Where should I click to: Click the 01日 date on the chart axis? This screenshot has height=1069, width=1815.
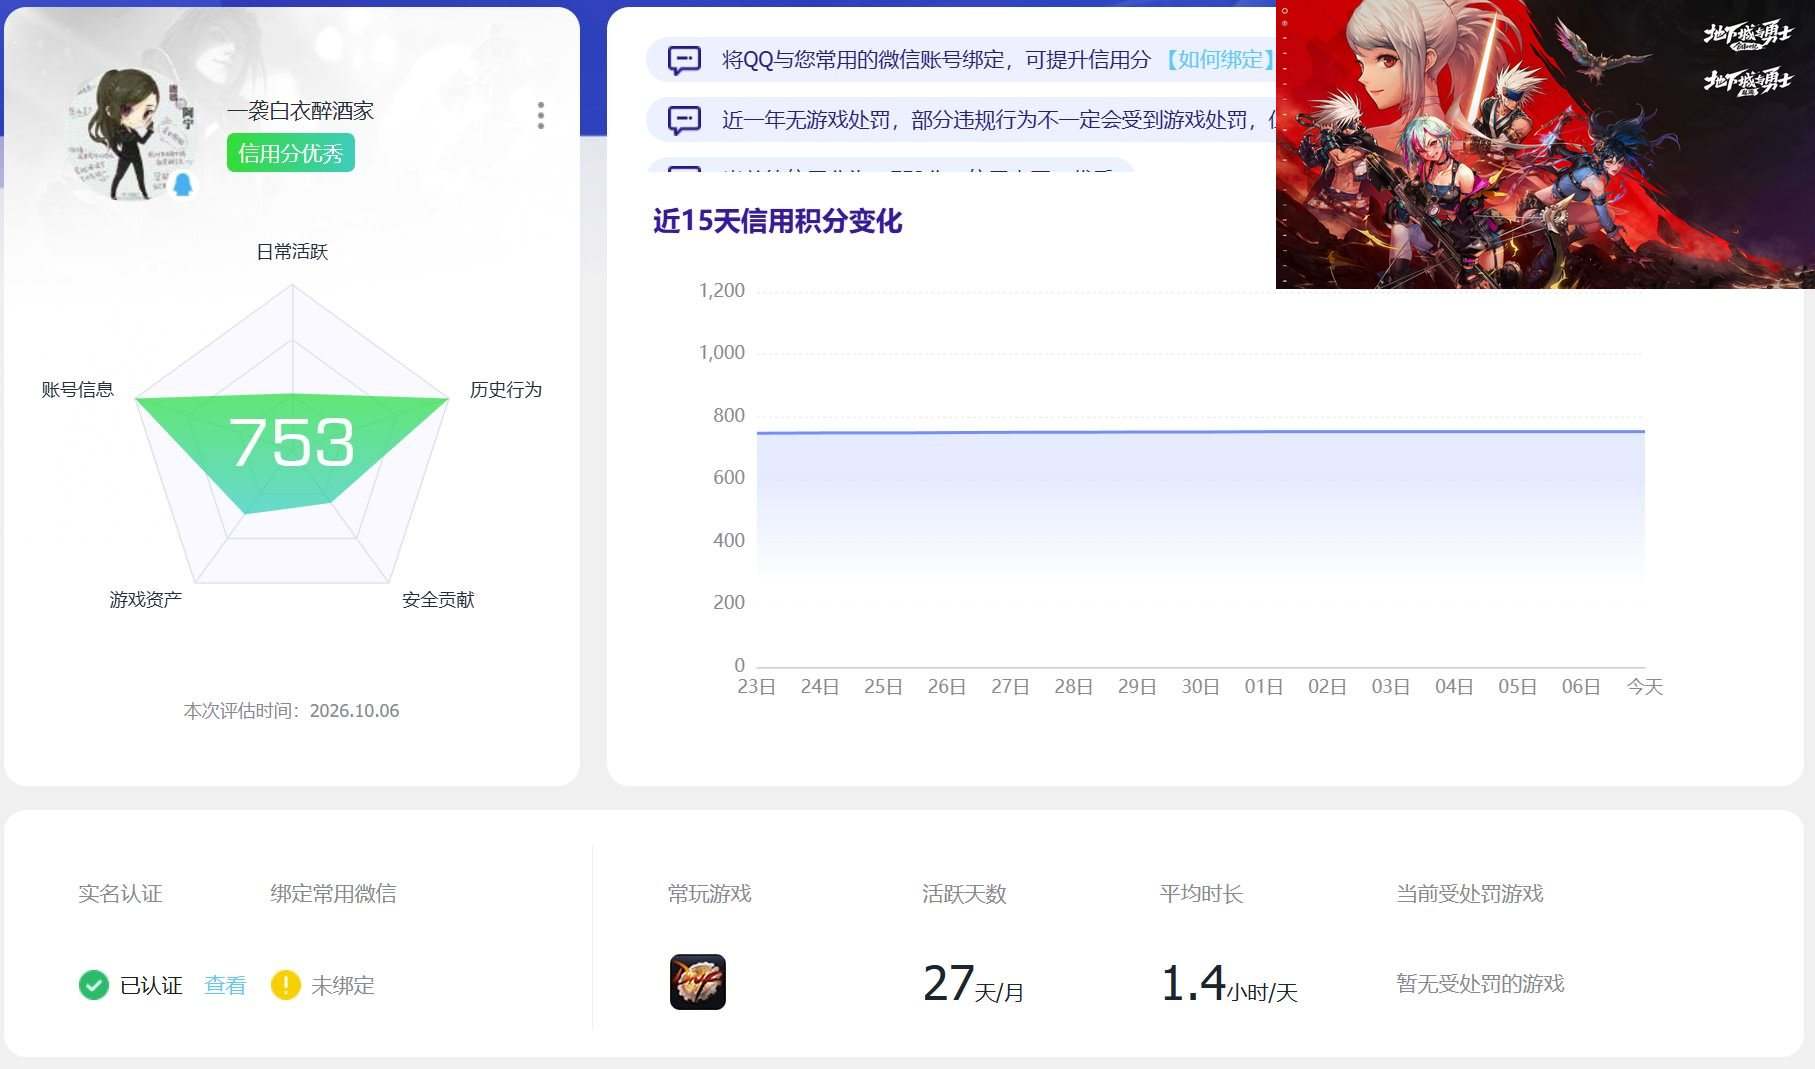1264,687
